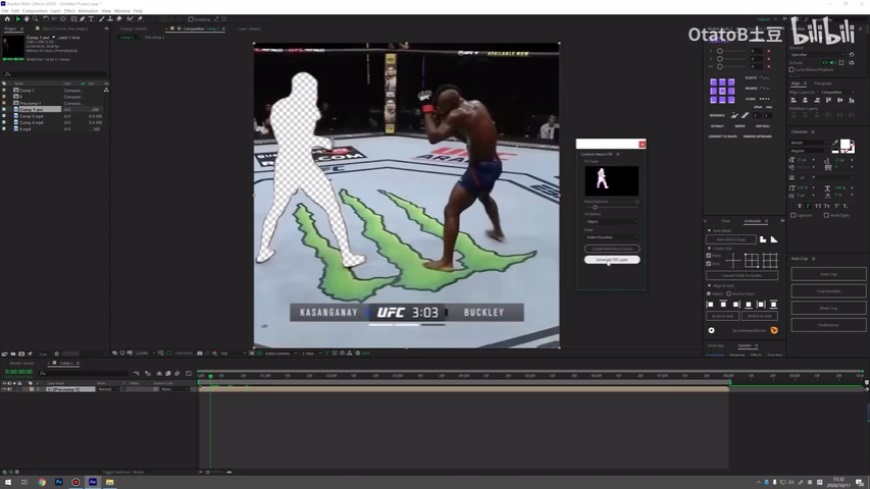Open the Parent & Link dropdown None
Viewport: 870px width, 489px height.
(174, 389)
